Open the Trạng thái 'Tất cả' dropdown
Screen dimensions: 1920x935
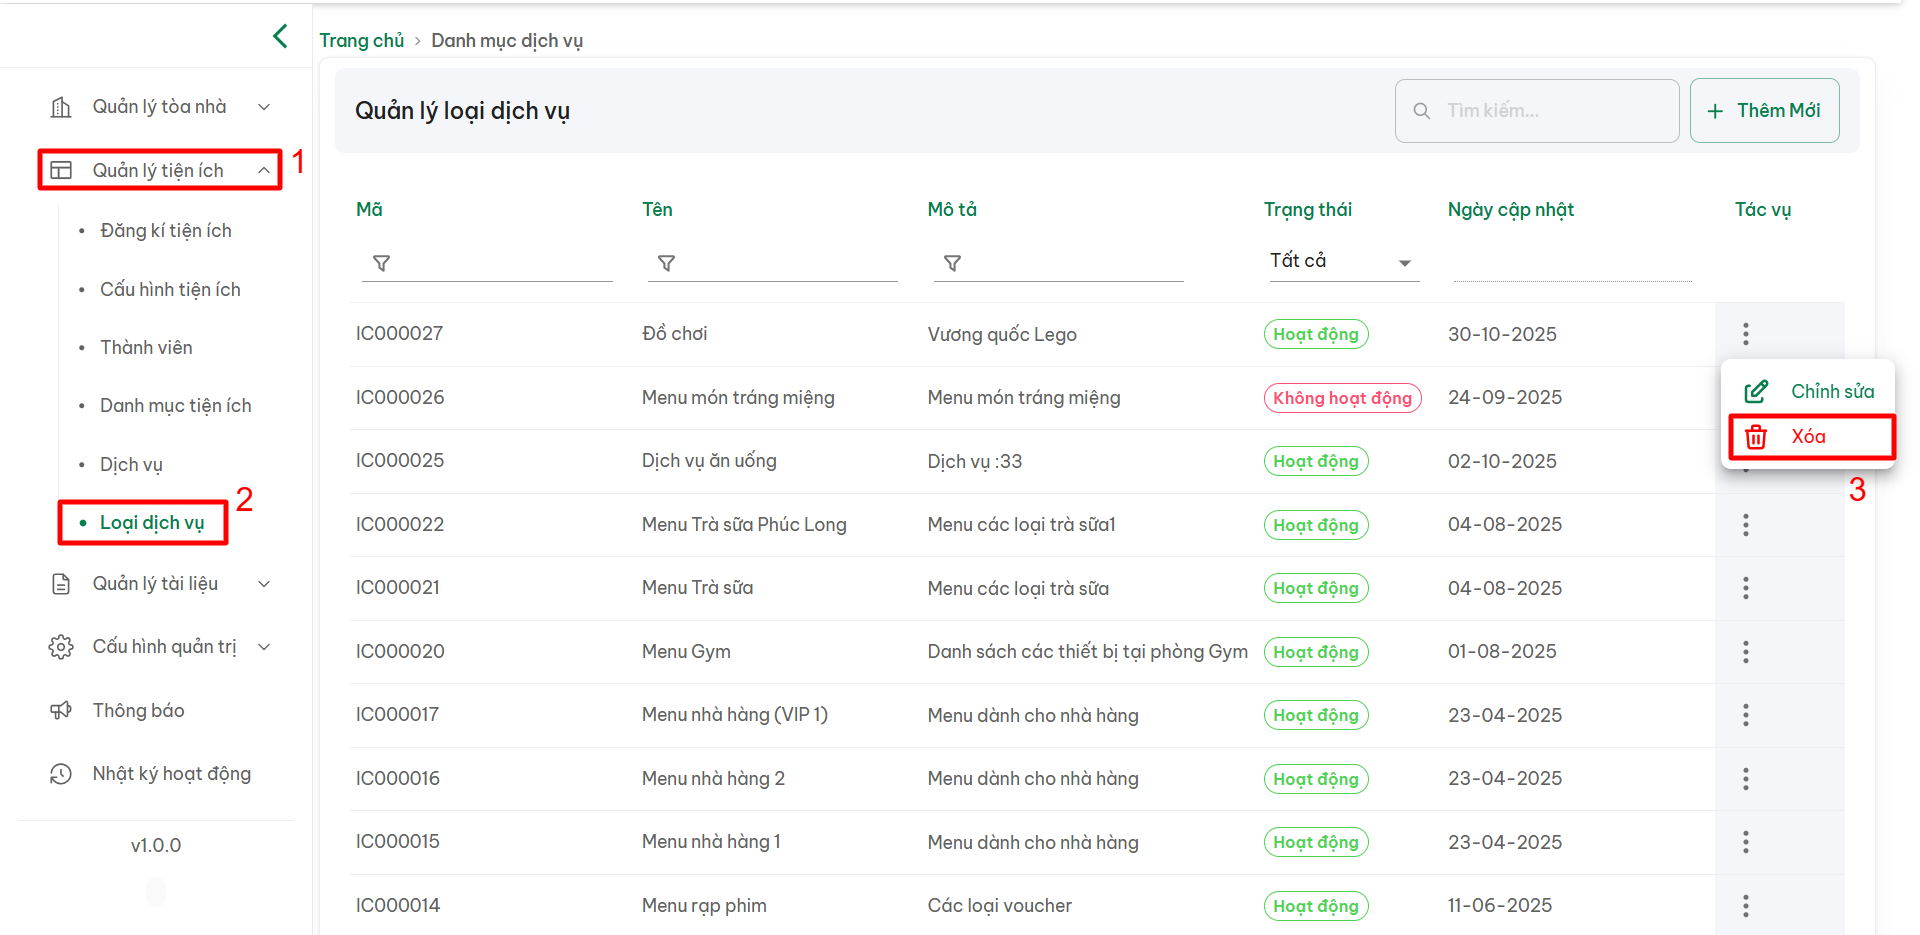click(1342, 262)
